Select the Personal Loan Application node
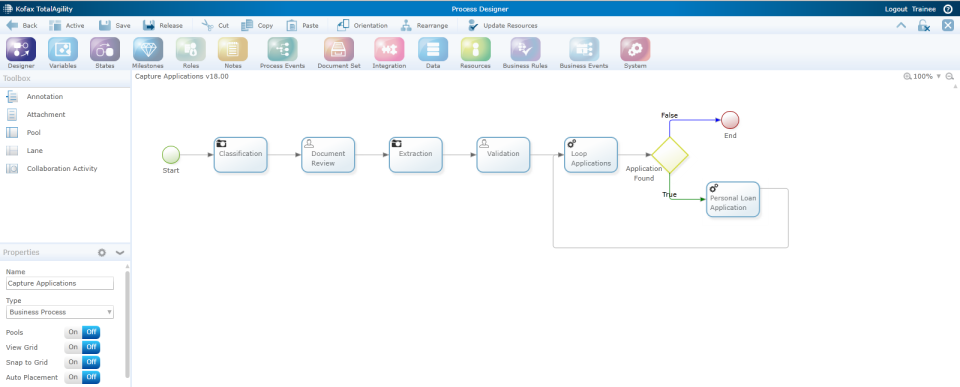This screenshot has height=387, width=960. click(x=733, y=199)
